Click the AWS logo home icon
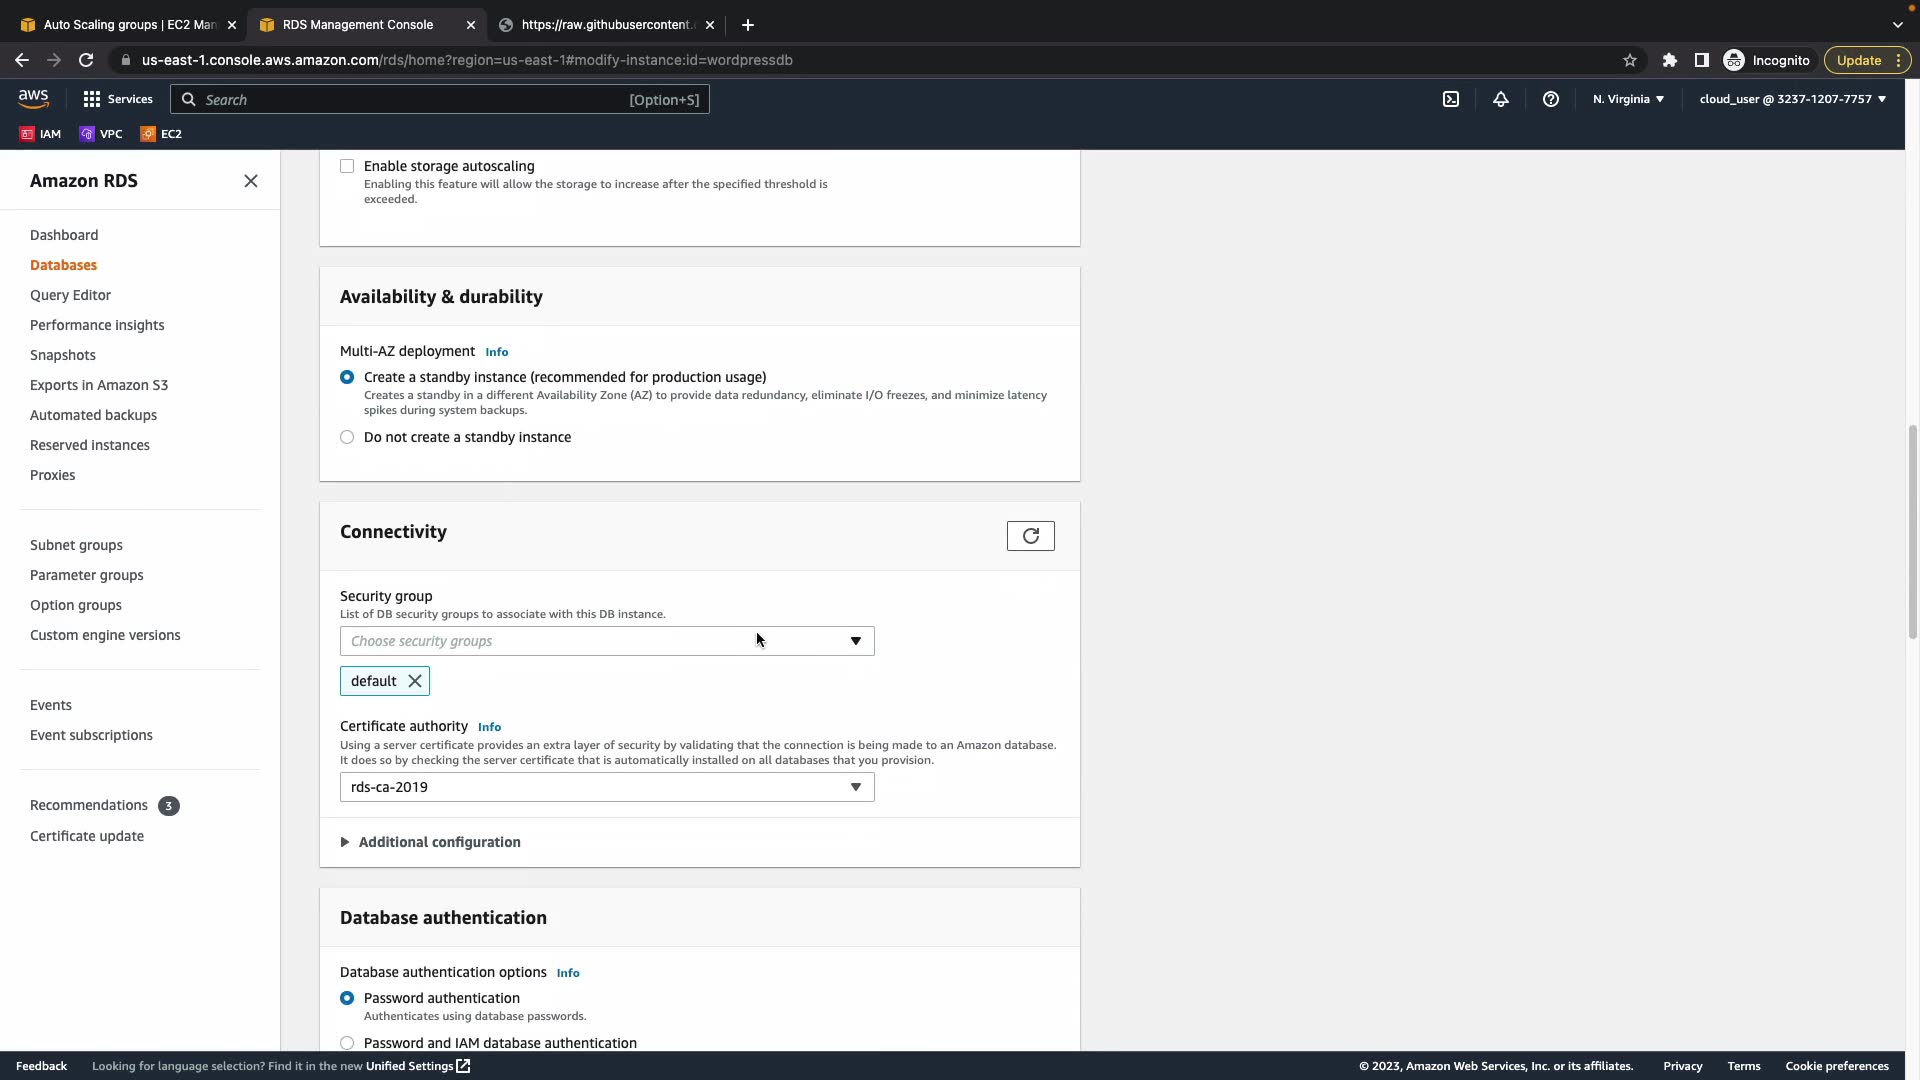 pyautogui.click(x=33, y=98)
